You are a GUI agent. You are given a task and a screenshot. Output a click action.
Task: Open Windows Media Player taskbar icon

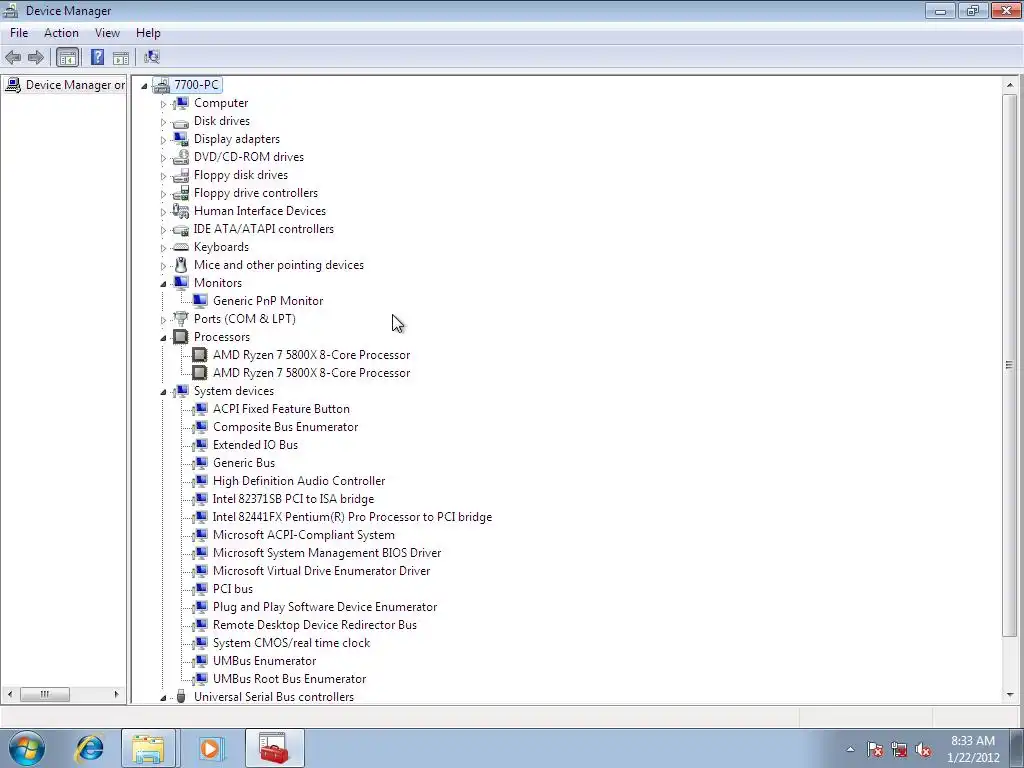pyautogui.click(x=211, y=748)
